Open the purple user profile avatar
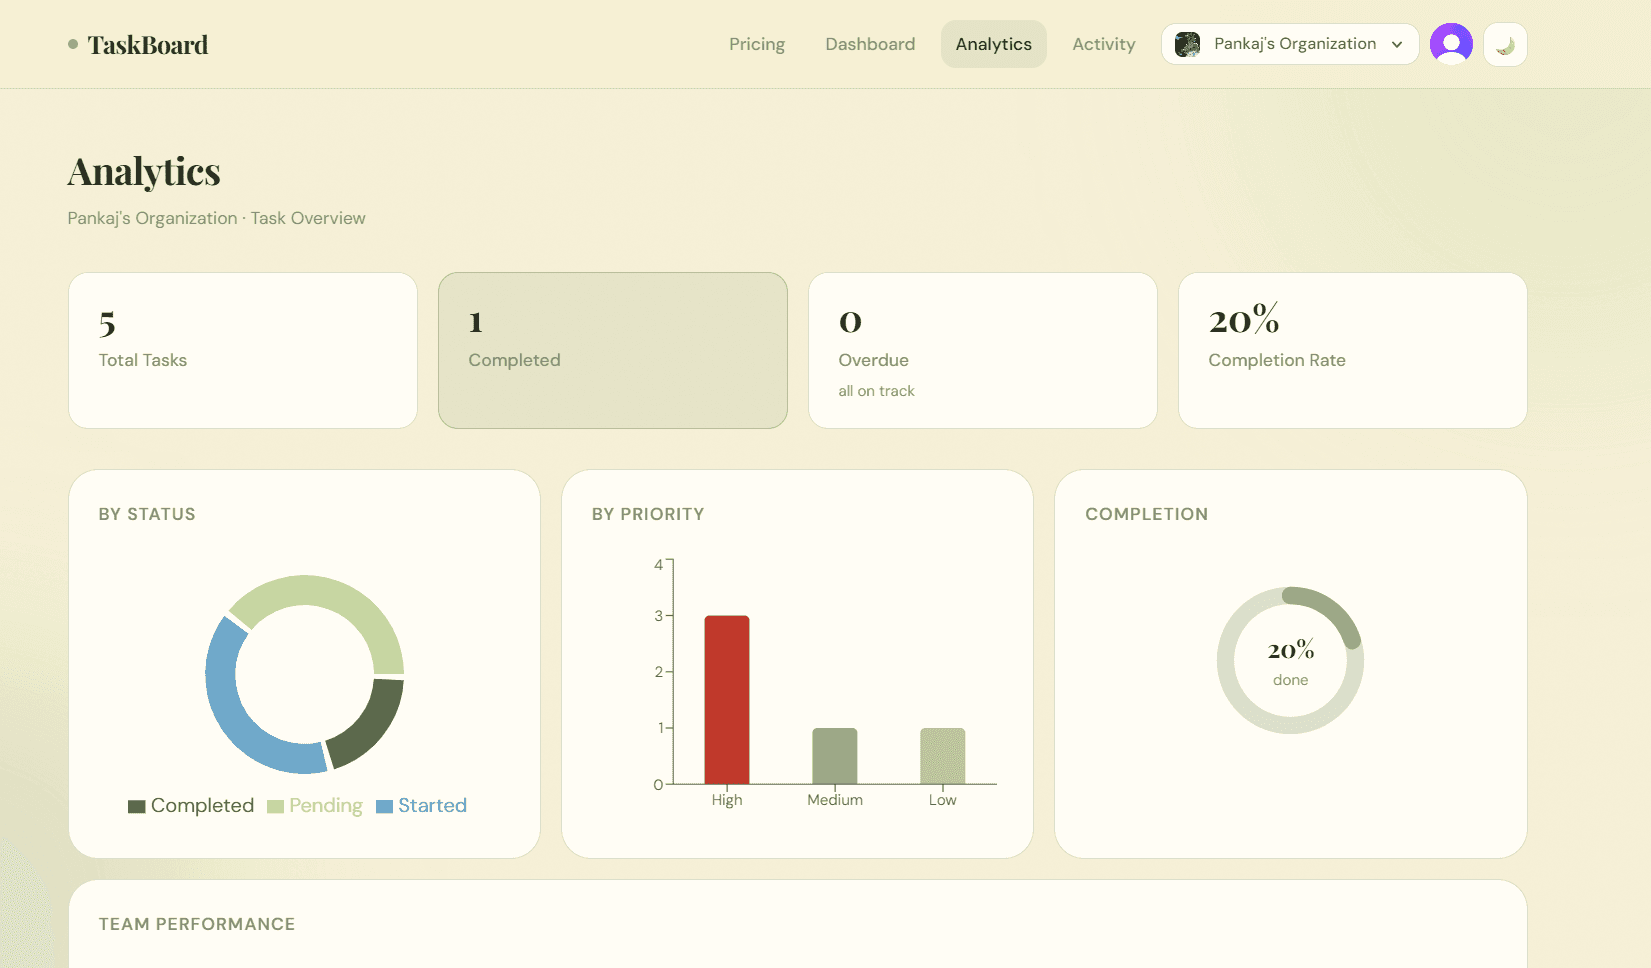 coord(1451,44)
